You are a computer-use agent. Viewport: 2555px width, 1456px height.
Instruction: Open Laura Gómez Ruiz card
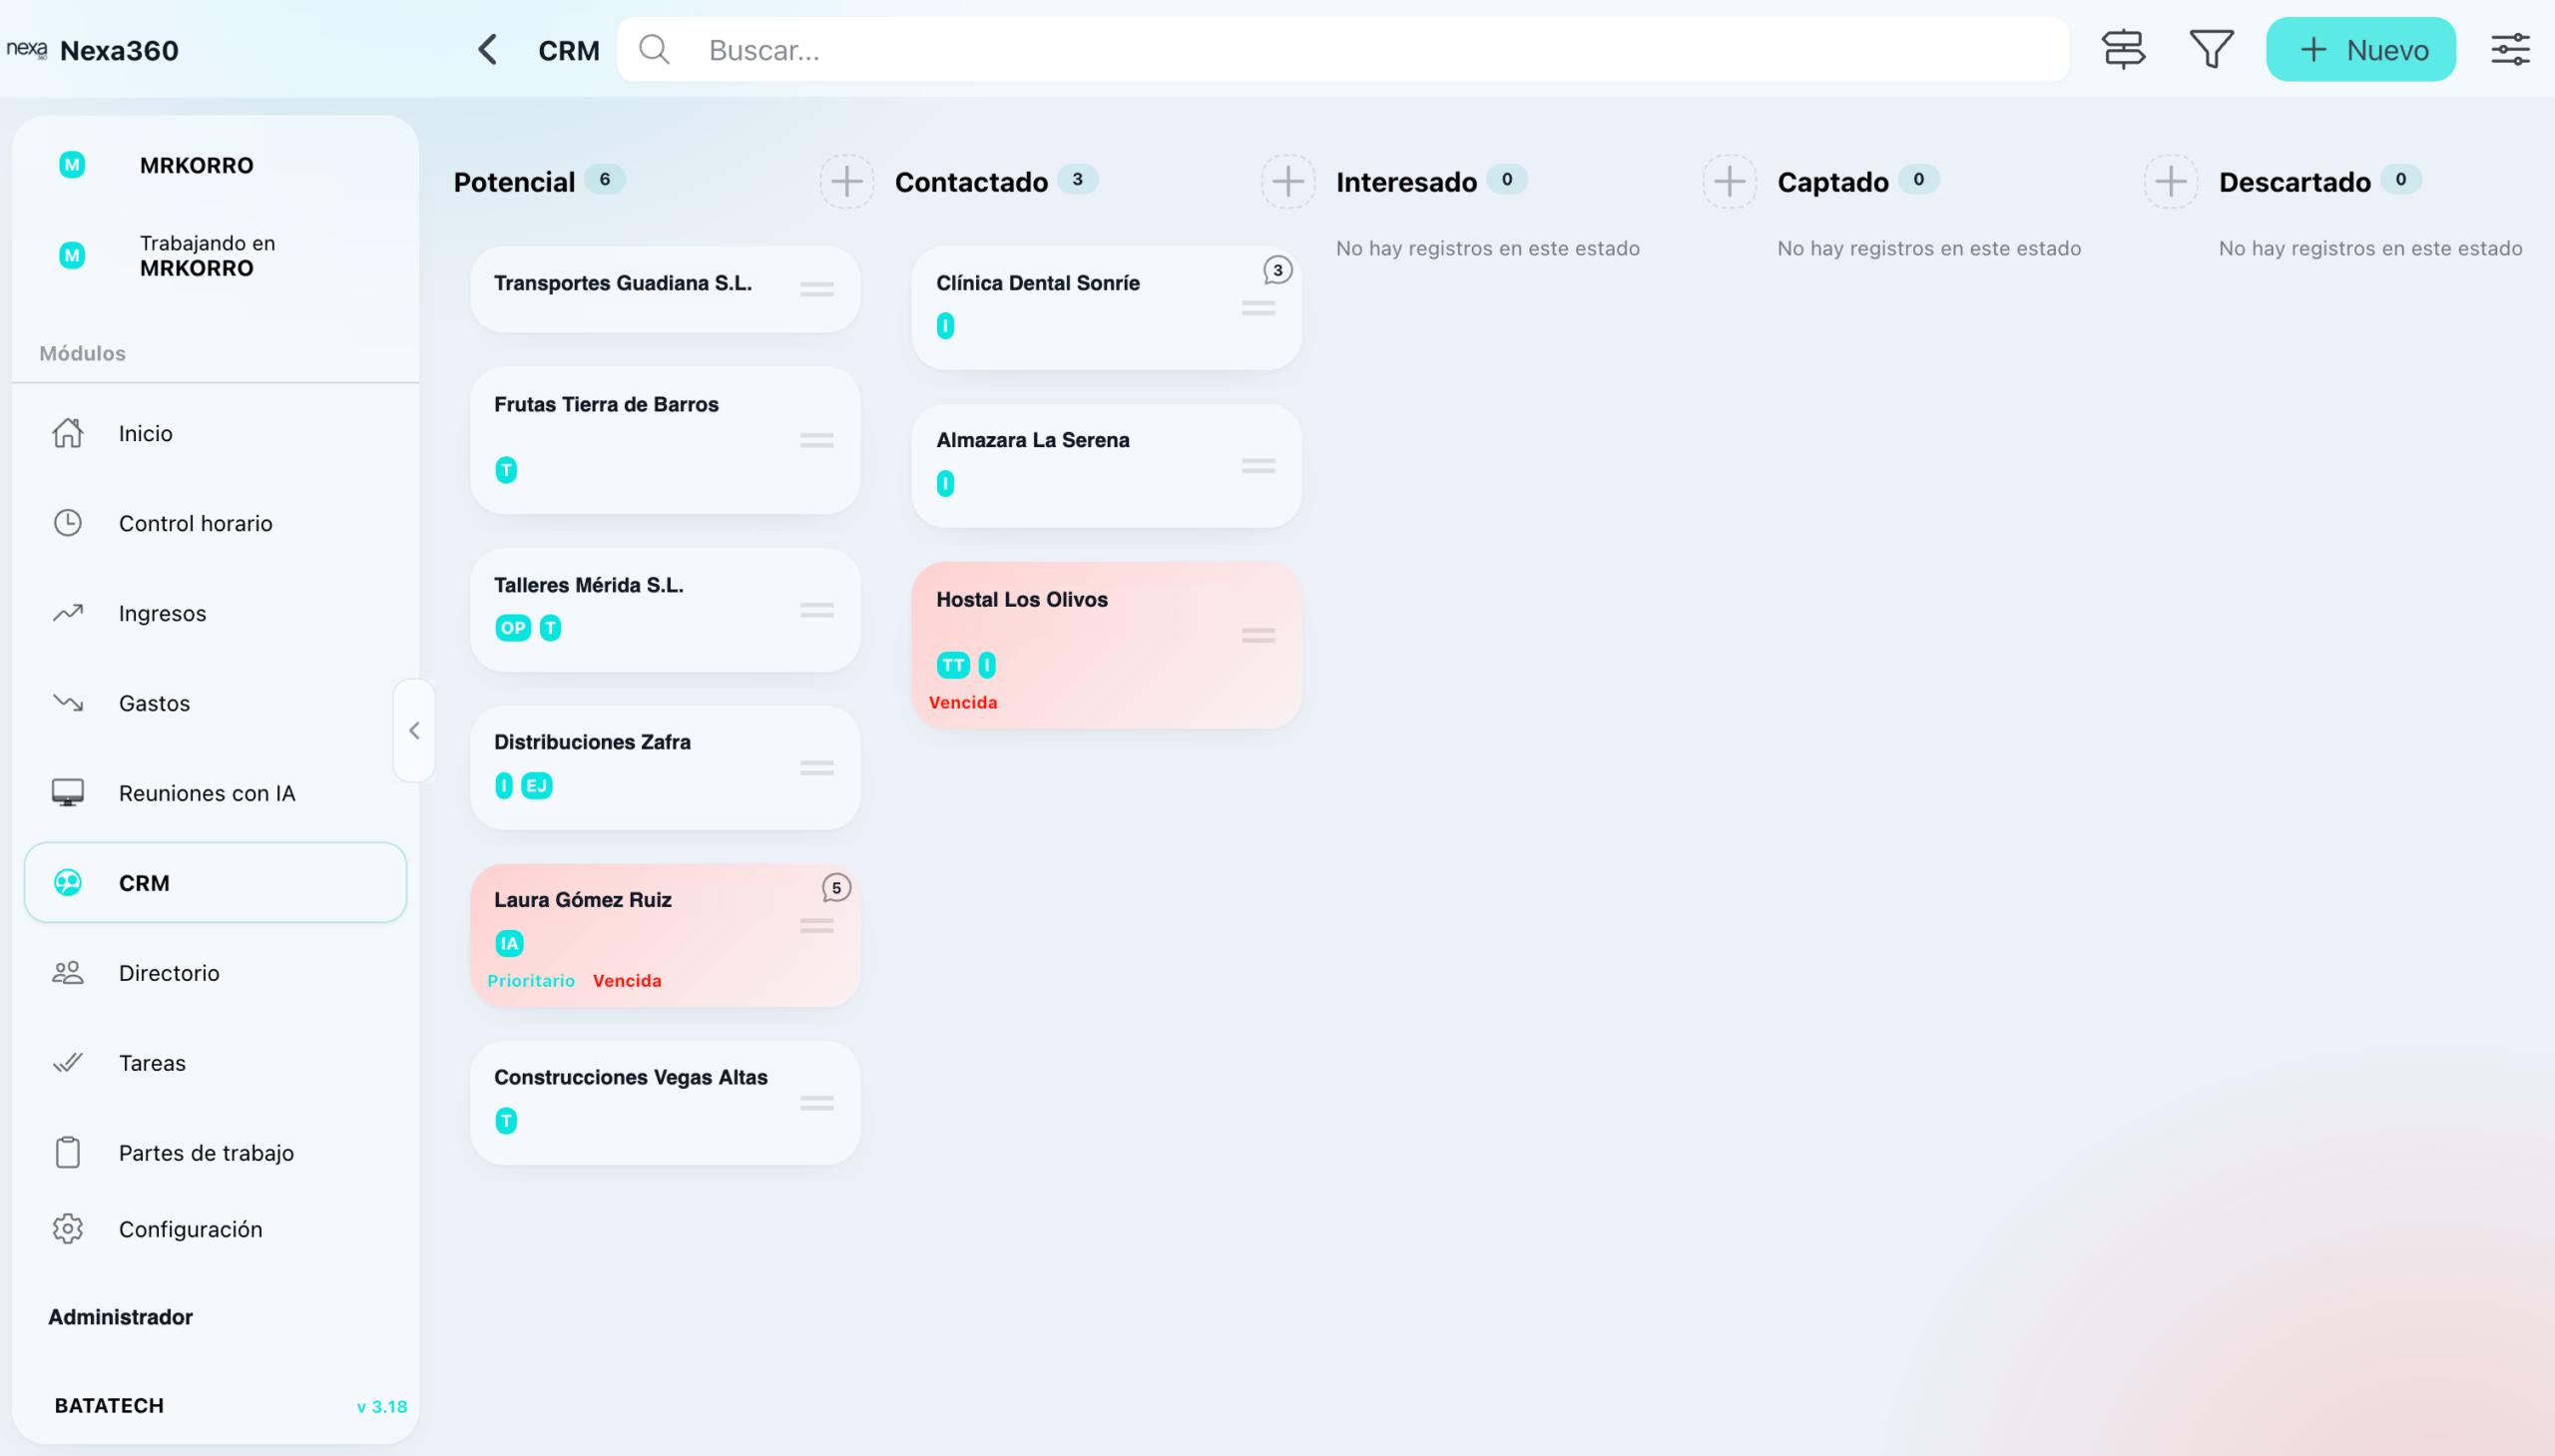[x=665, y=935]
